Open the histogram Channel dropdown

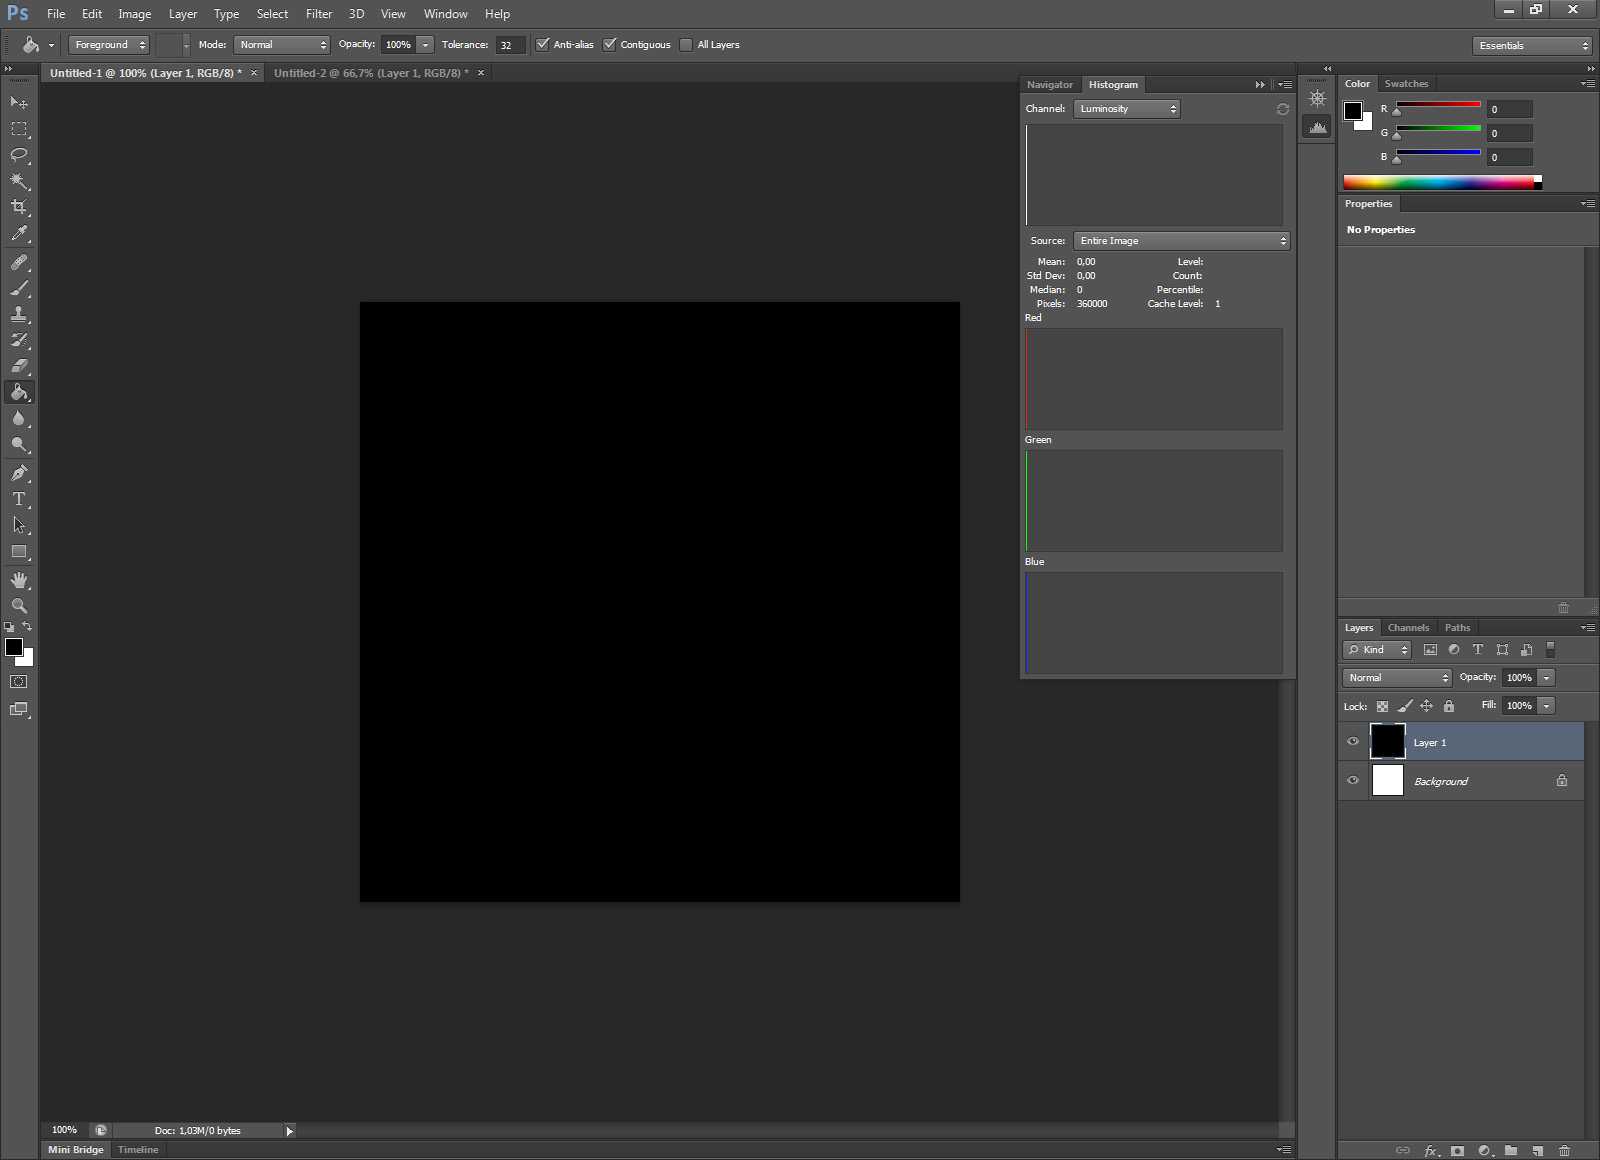pos(1126,109)
